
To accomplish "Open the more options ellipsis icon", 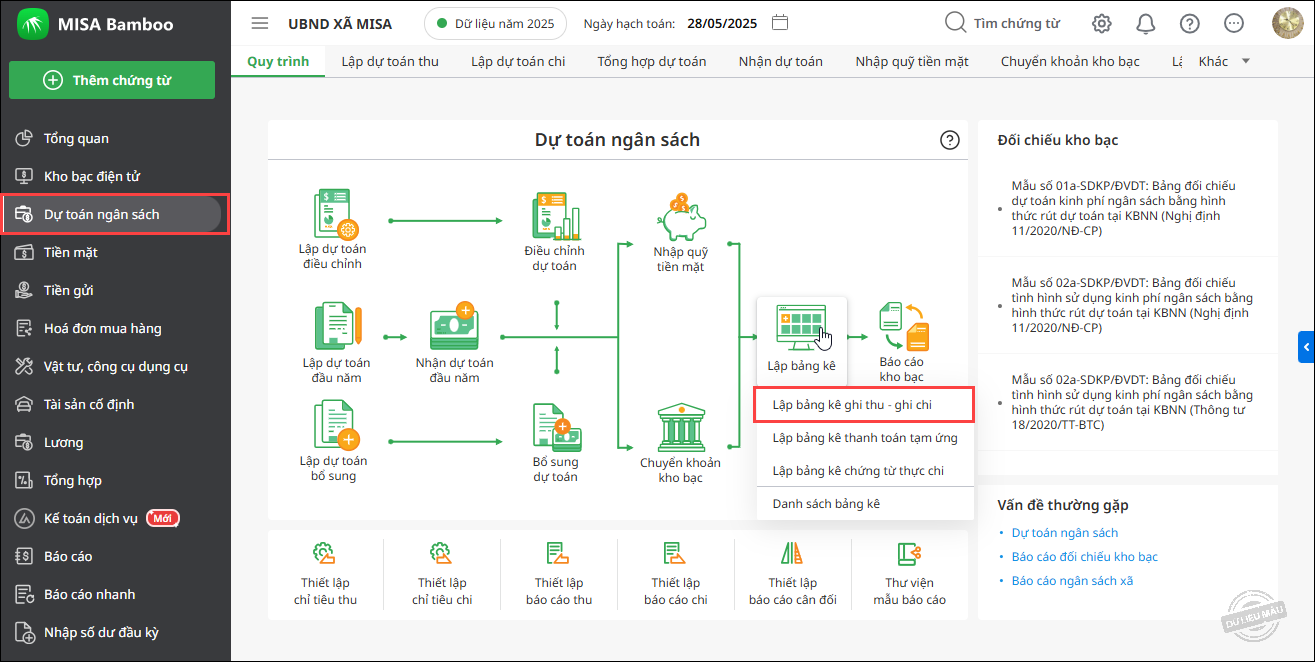I will (1234, 23).
